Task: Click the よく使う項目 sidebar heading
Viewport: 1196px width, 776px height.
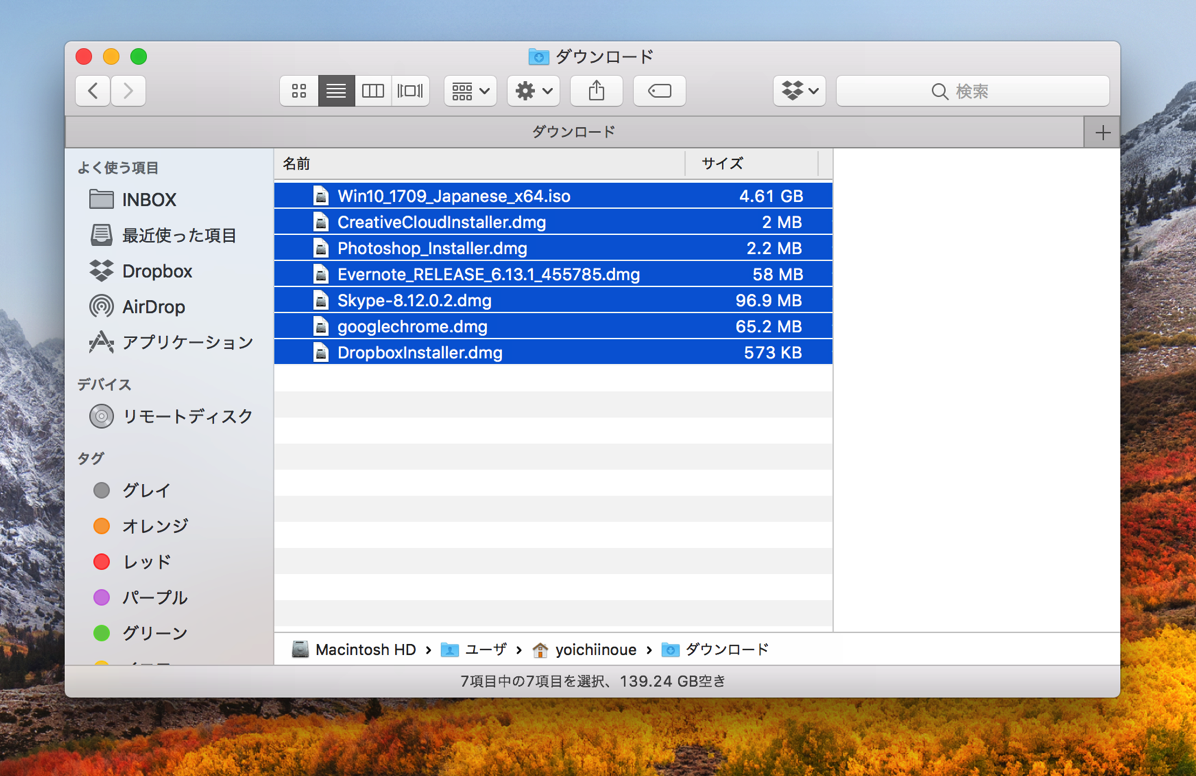Action: (118, 168)
